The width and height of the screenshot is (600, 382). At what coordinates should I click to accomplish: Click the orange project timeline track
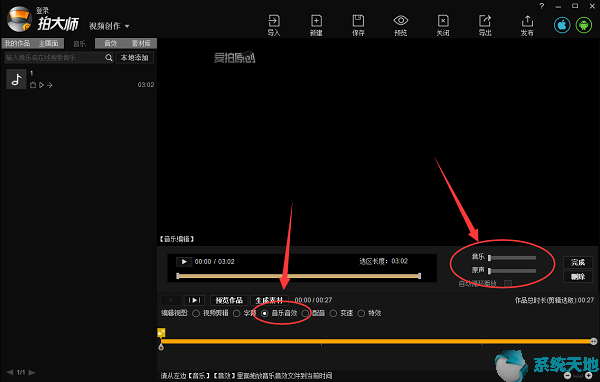(x=377, y=341)
